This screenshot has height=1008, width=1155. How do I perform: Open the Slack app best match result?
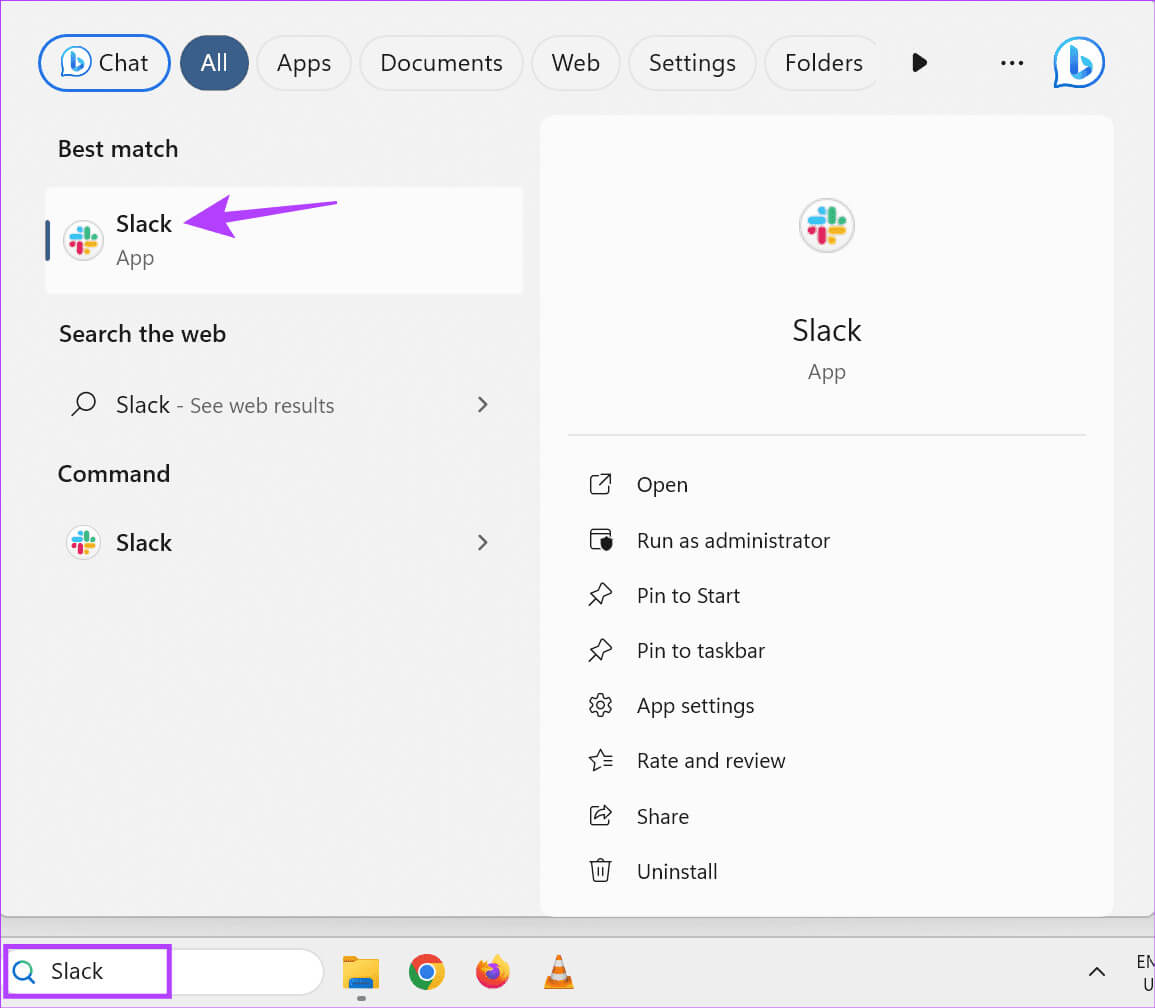pos(284,240)
